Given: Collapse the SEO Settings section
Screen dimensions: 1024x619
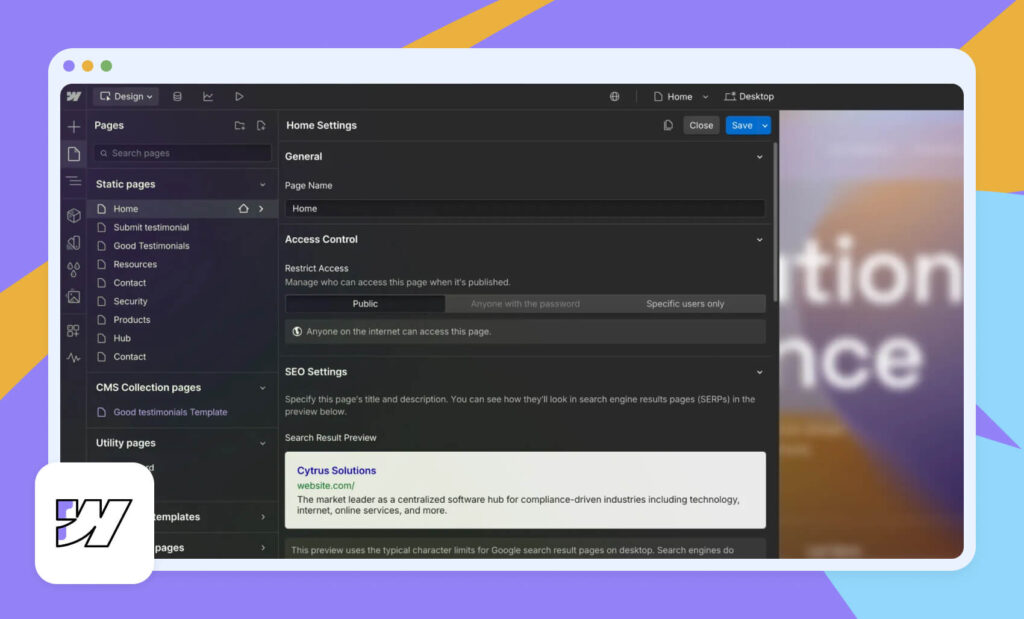Looking at the screenshot, I should [760, 372].
